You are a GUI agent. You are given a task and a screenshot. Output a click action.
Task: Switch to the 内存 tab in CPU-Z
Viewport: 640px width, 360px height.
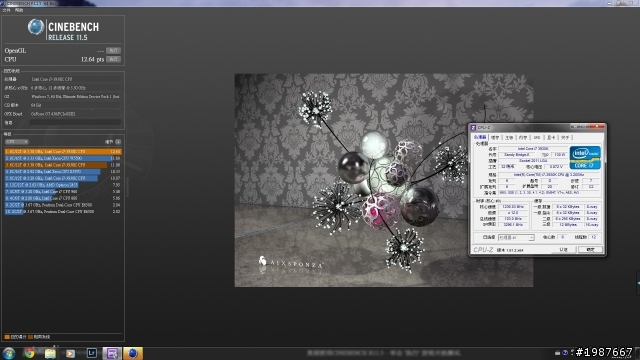coord(523,138)
